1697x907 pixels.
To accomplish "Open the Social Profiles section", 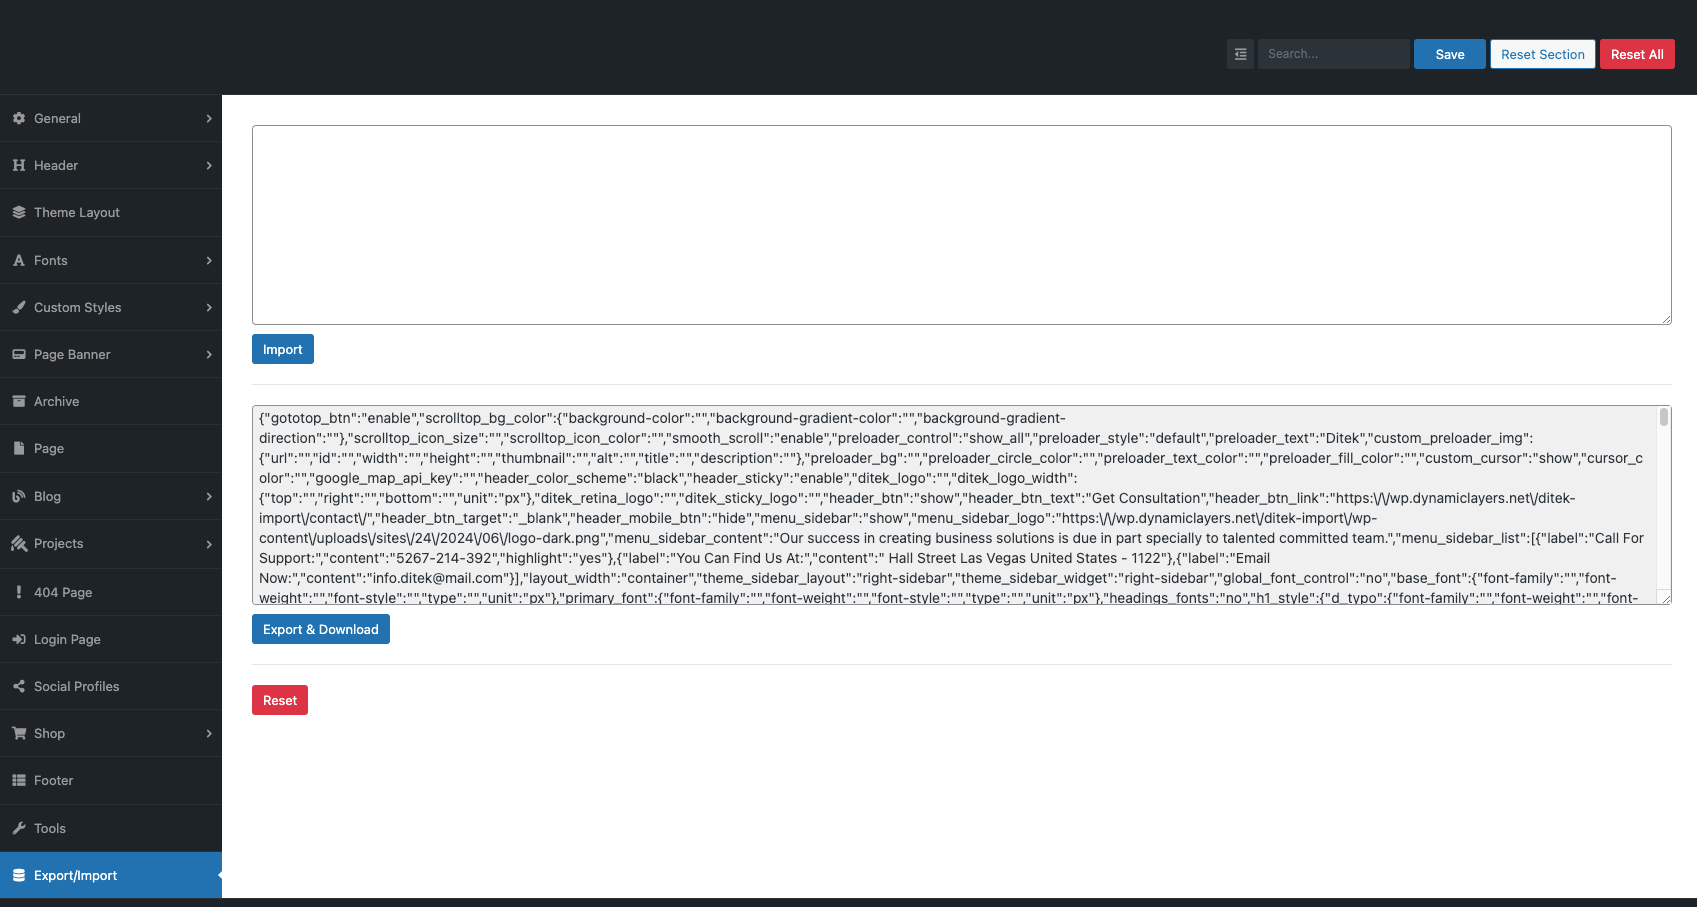I will [x=111, y=686].
